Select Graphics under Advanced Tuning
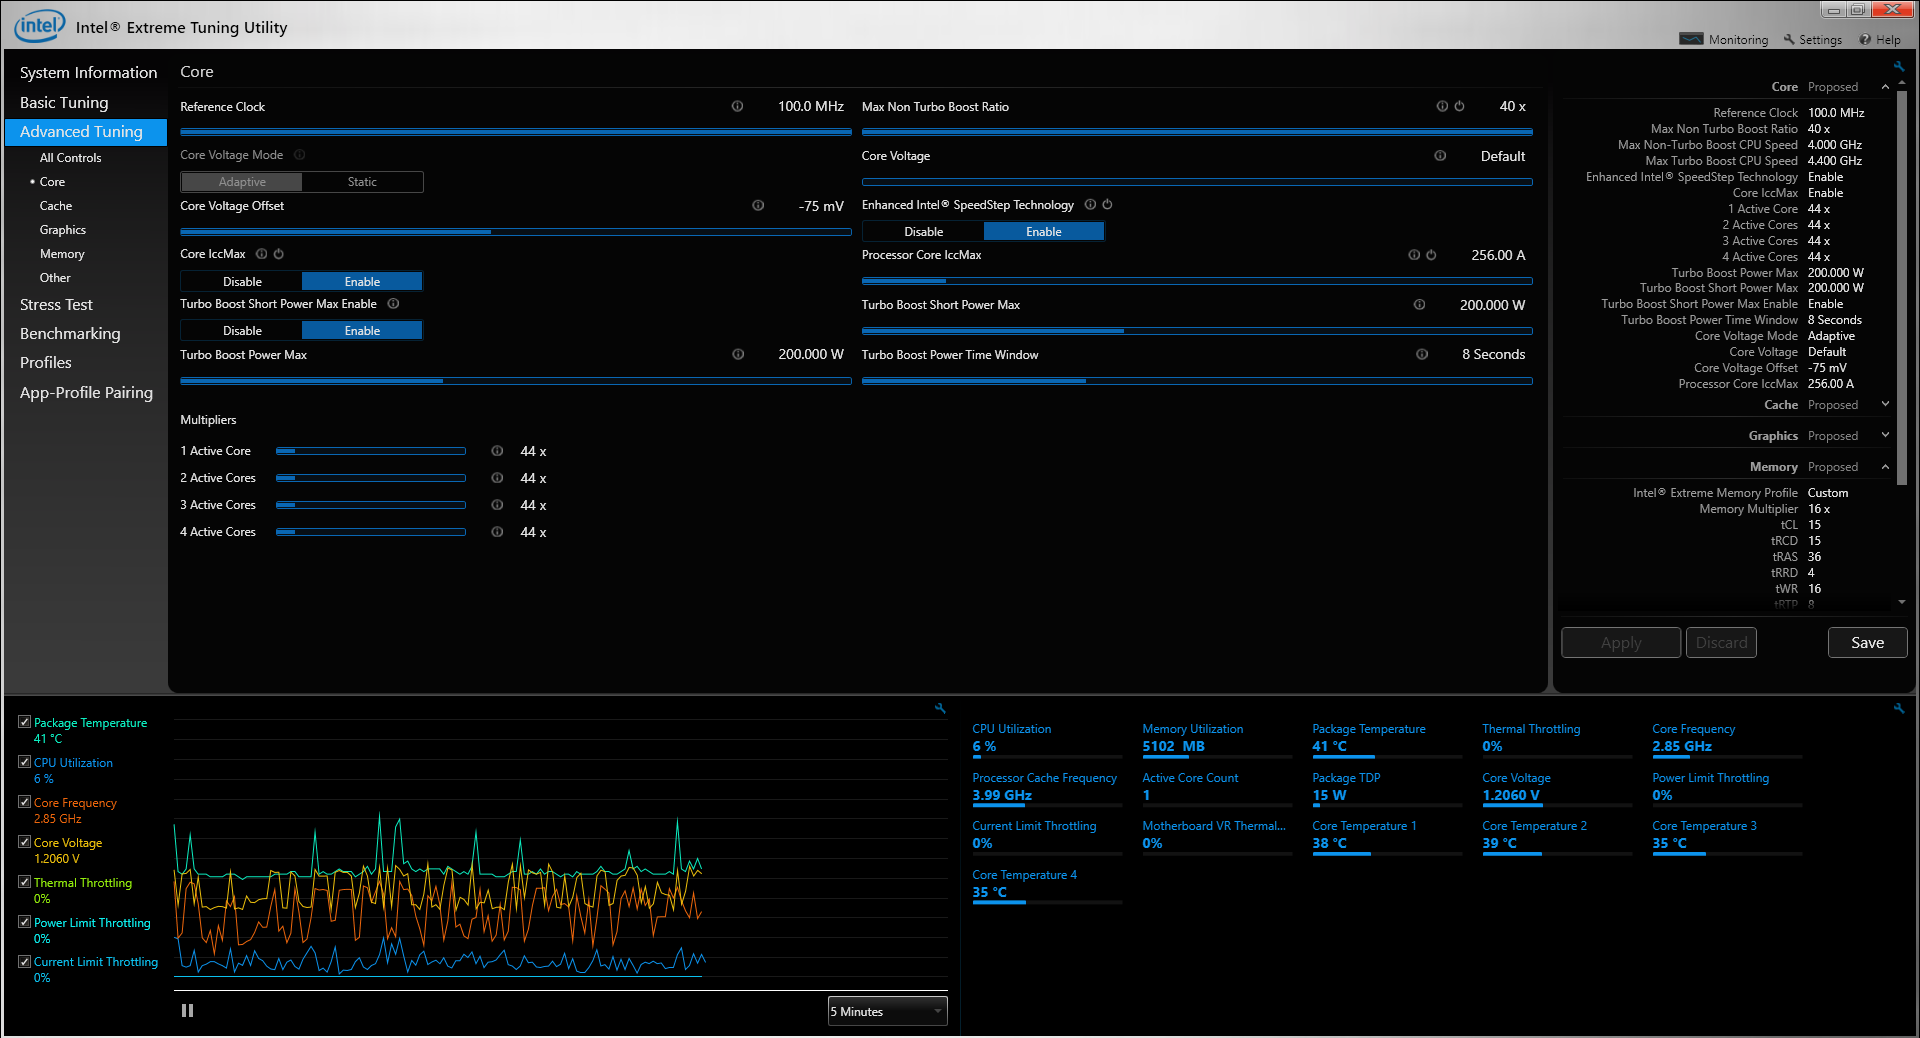1920x1038 pixels. click(x=63, y=230)
